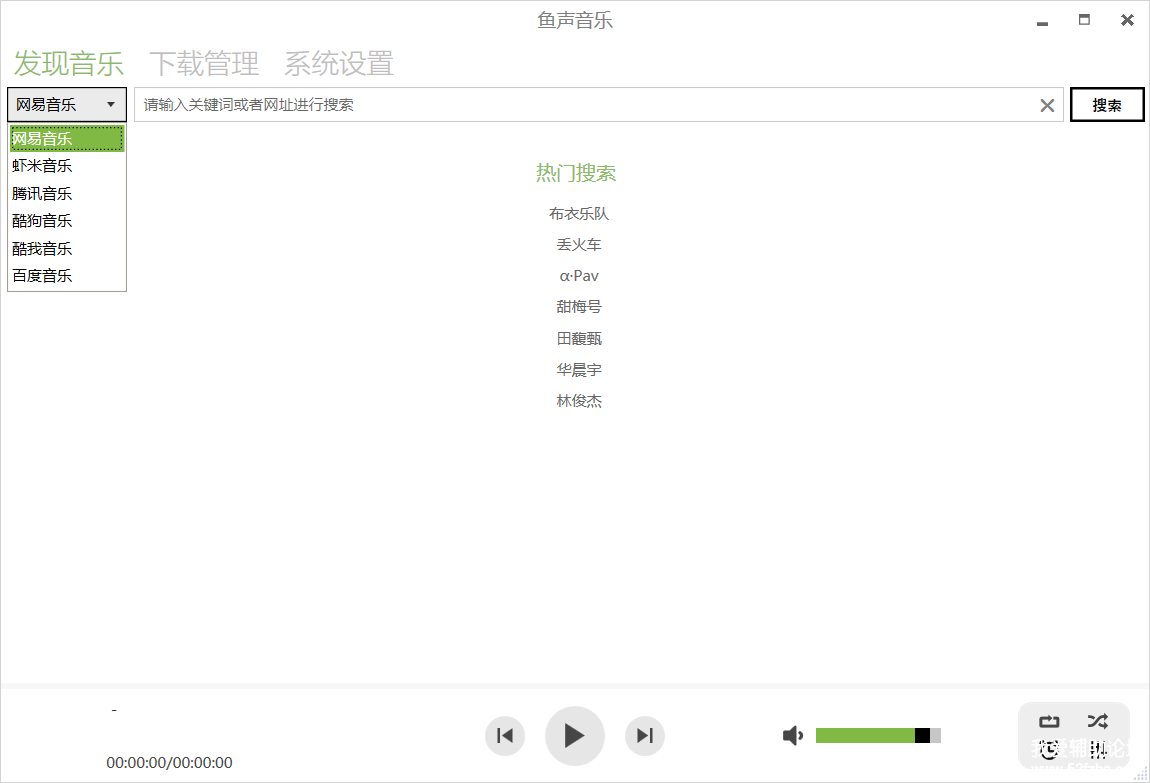Viewport: 1150px width, 783px height.
Task: Search hot keyword 布衣乐队
Action: 579,213
